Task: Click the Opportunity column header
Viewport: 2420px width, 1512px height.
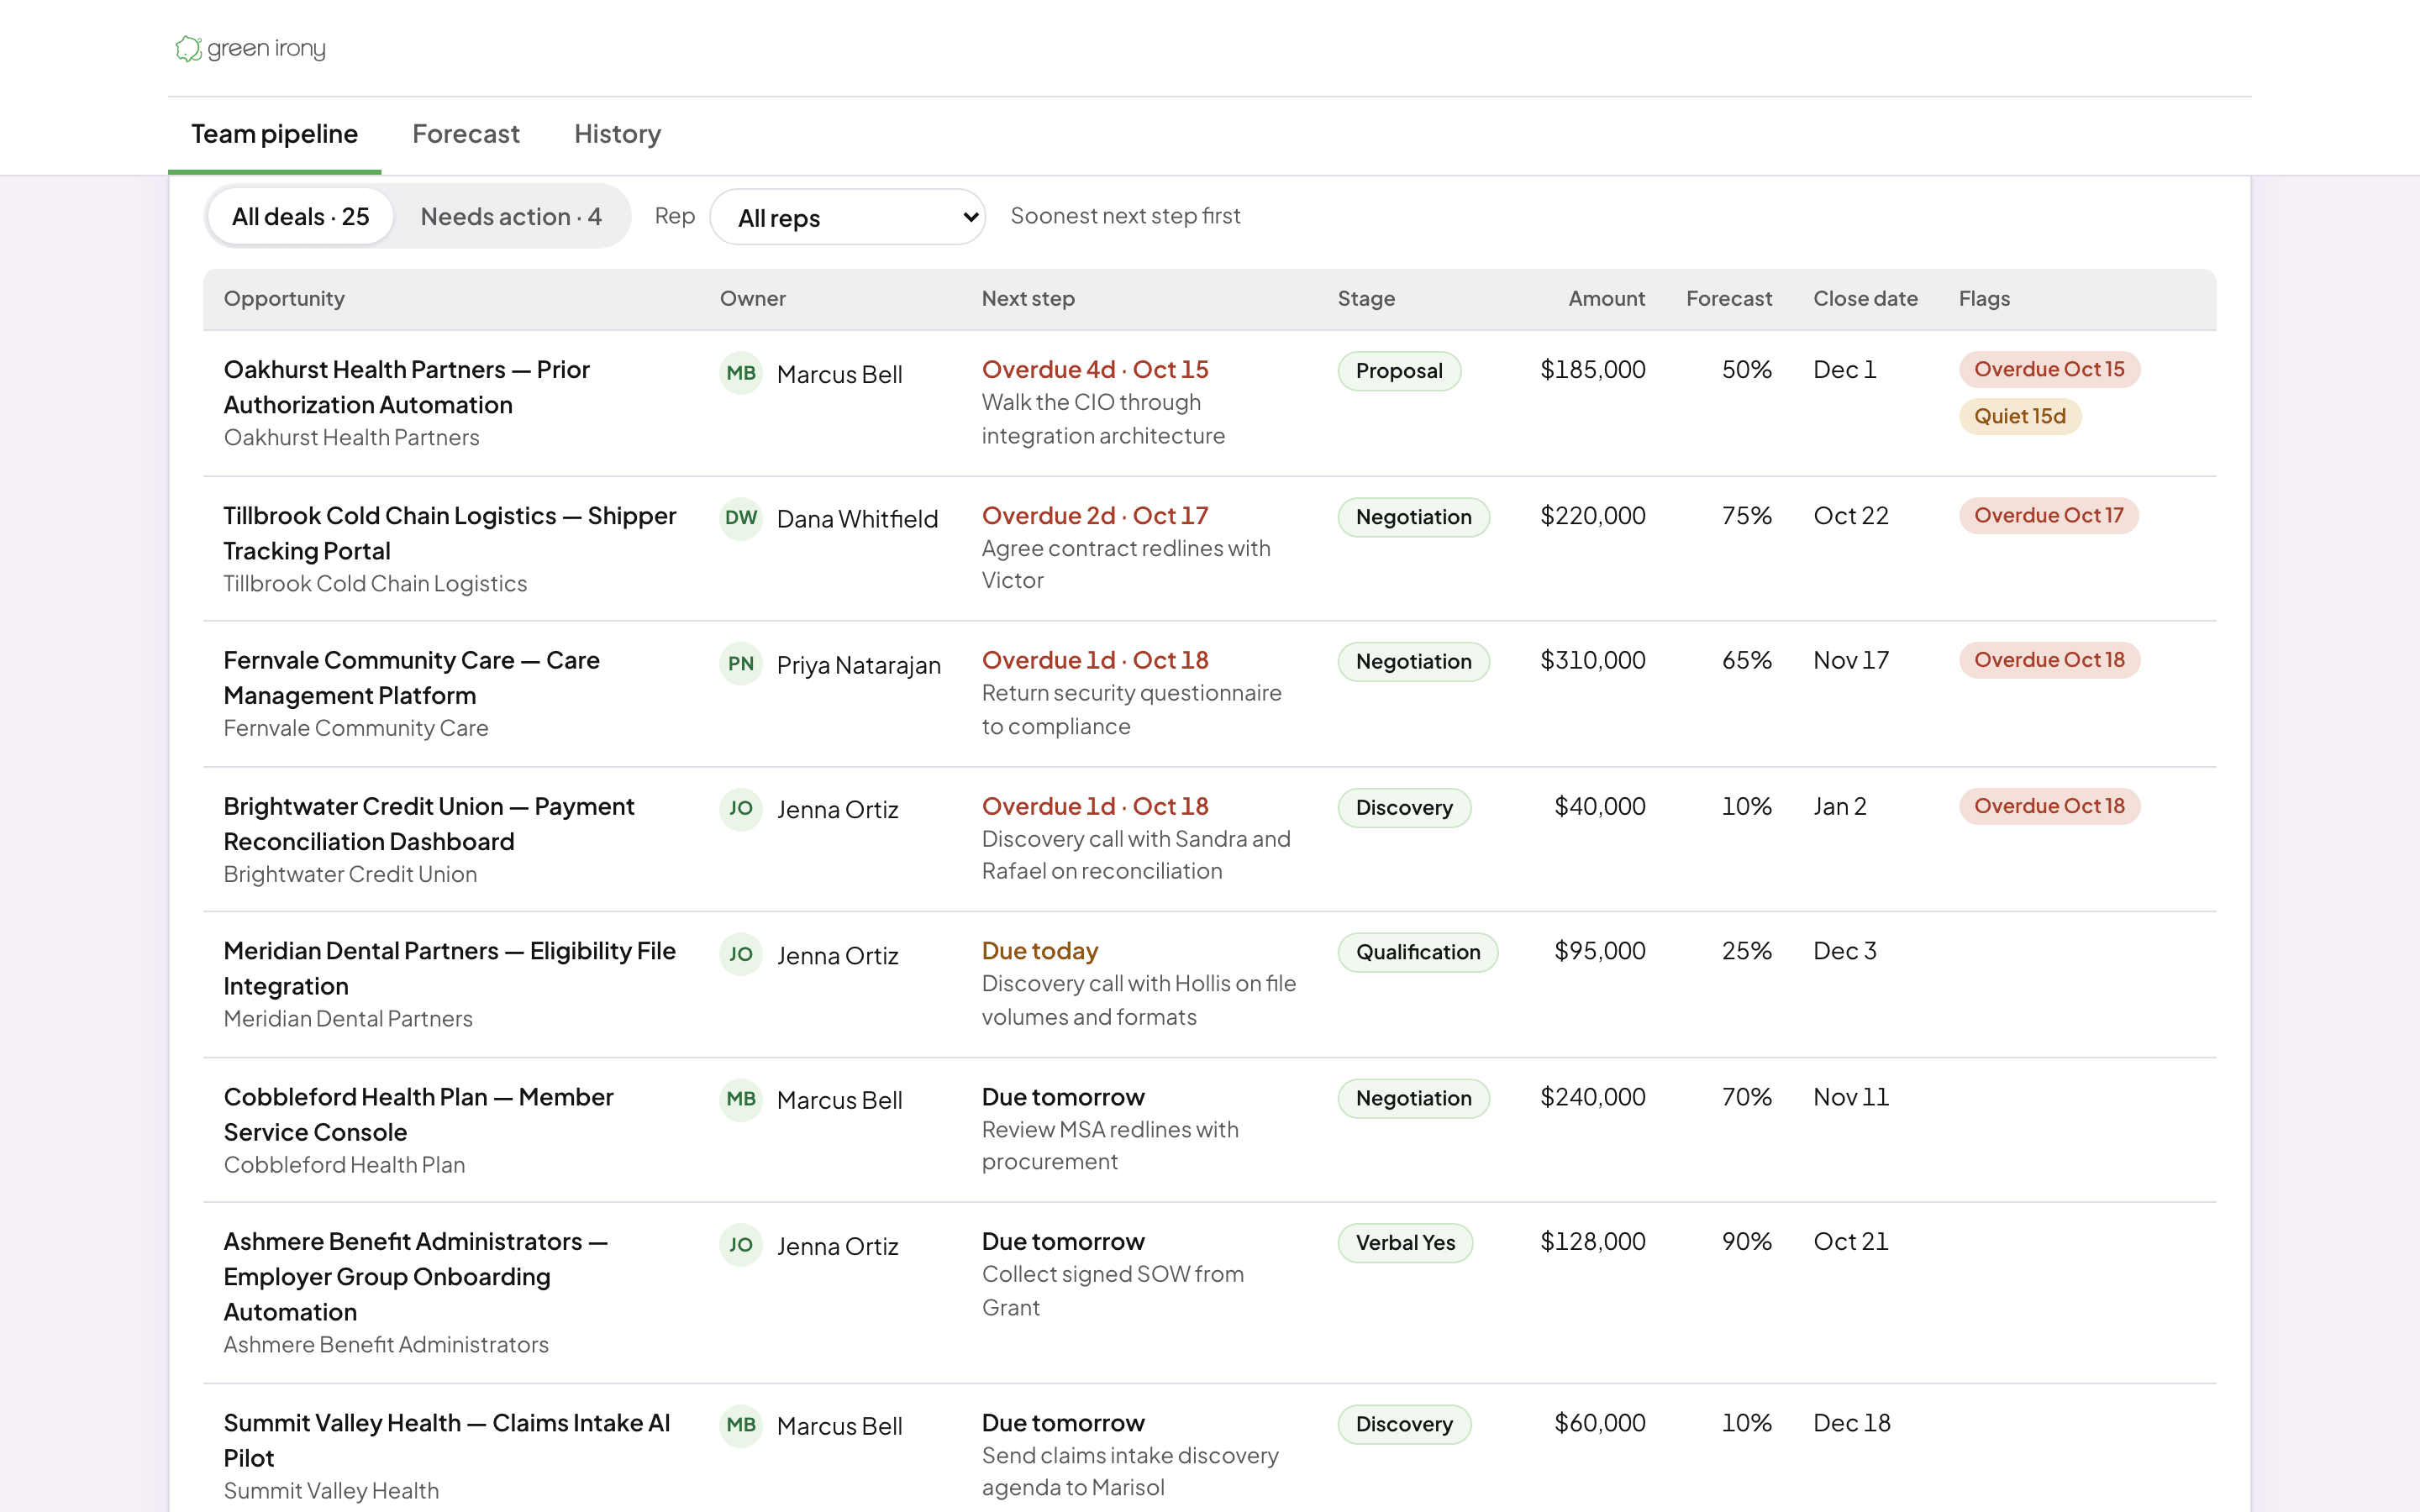Action: (284, 298)
